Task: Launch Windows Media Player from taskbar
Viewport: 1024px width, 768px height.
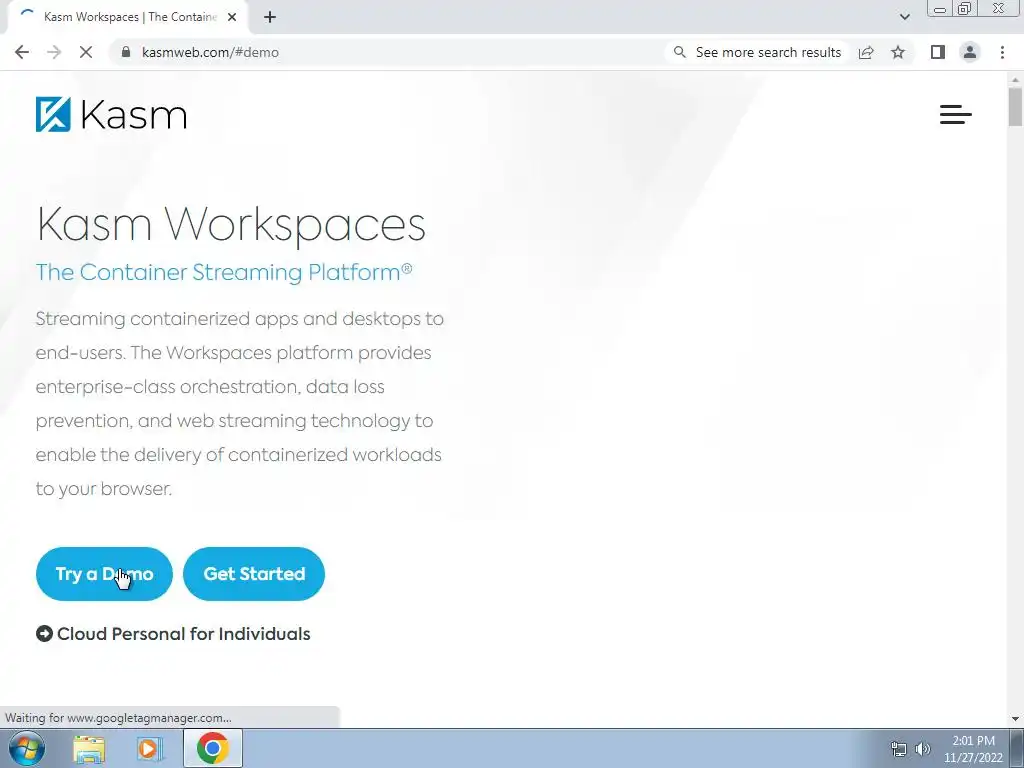Action: (150, 749)
